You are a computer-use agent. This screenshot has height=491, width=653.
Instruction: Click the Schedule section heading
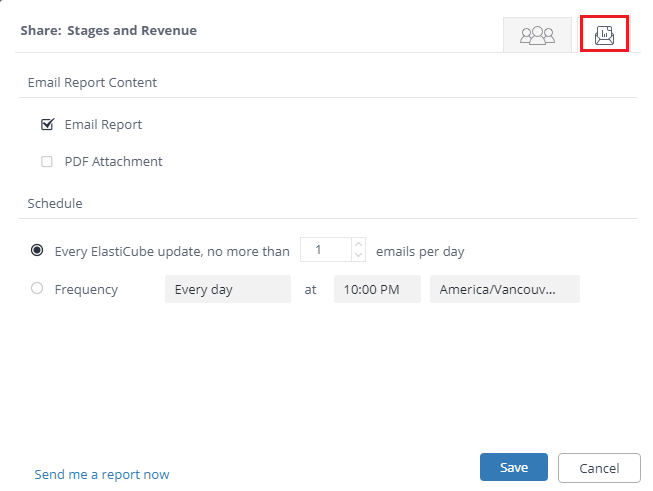(x=55, y=203)
